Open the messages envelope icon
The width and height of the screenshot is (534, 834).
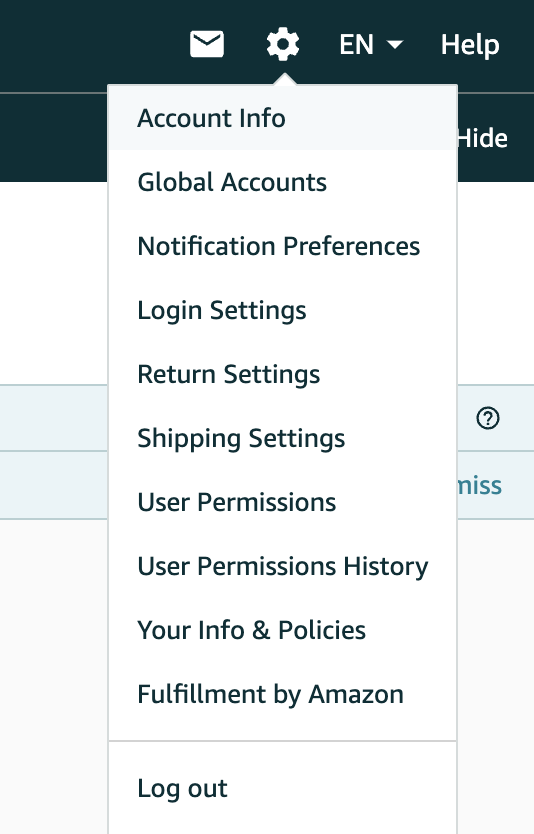pyautogui.click(x=207, y=44)
